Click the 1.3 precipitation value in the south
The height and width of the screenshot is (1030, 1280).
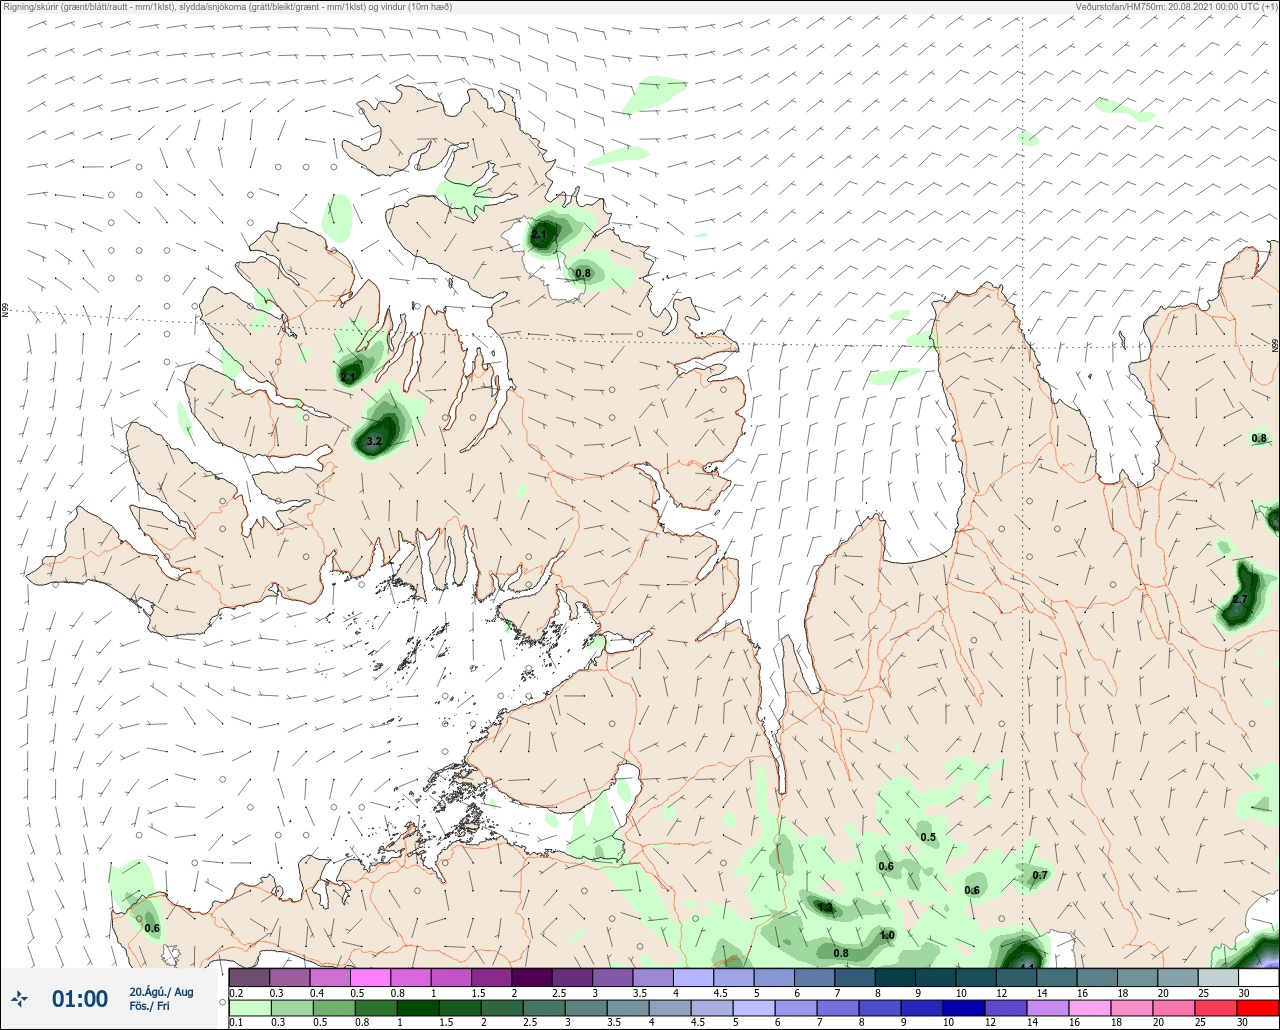(x=826, y=908)
